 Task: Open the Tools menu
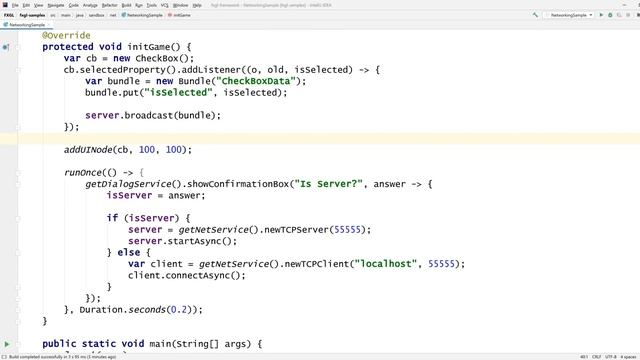pyautogui.click(x=151, y=5)
